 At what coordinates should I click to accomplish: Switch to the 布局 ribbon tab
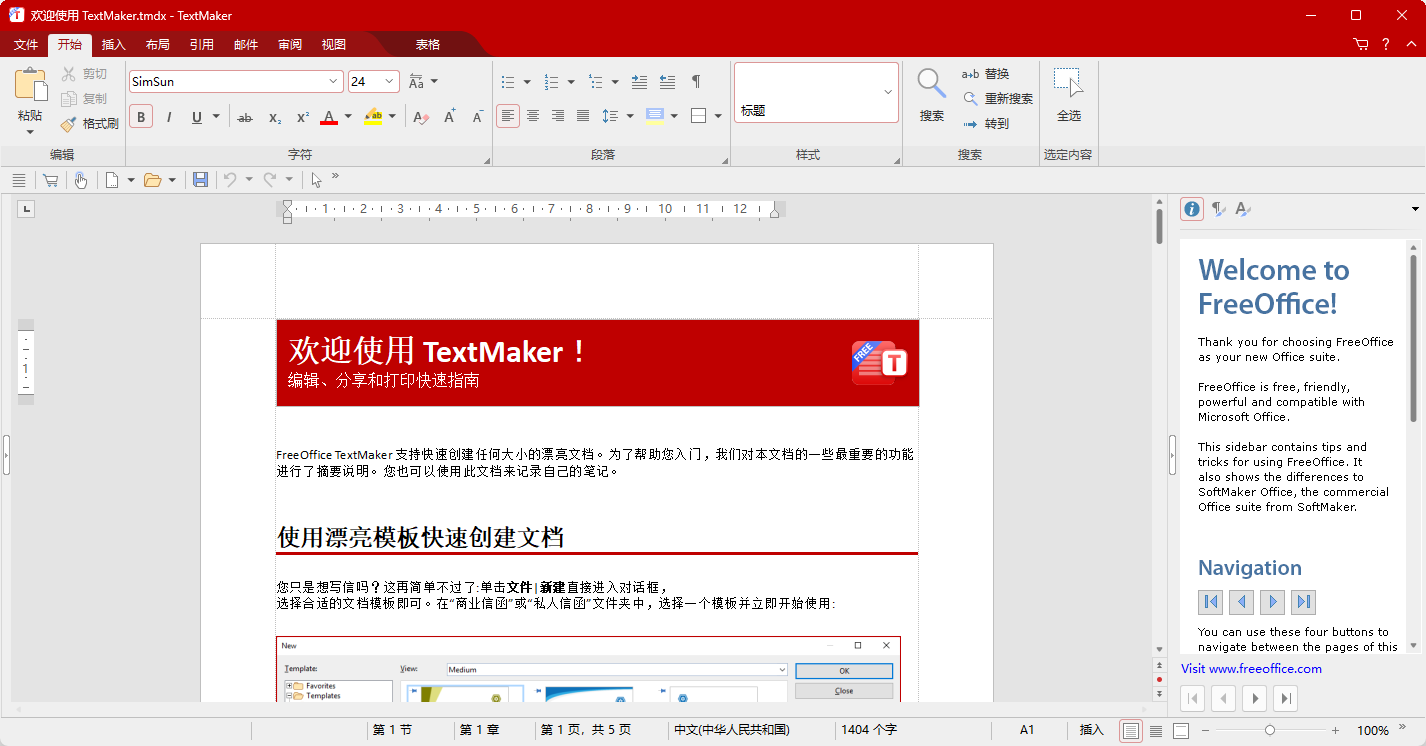point(158,45)
